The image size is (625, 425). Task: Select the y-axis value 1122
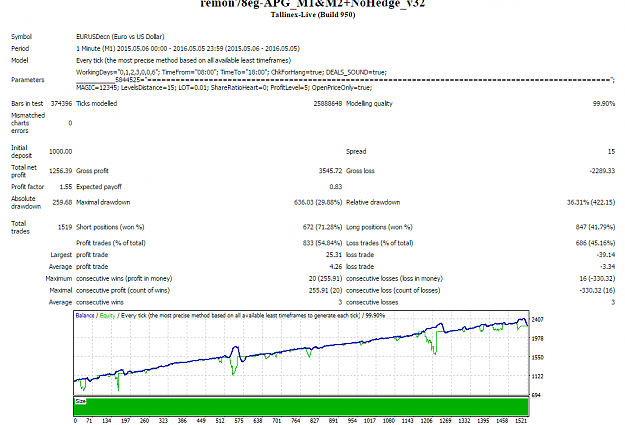click(538, 376)
